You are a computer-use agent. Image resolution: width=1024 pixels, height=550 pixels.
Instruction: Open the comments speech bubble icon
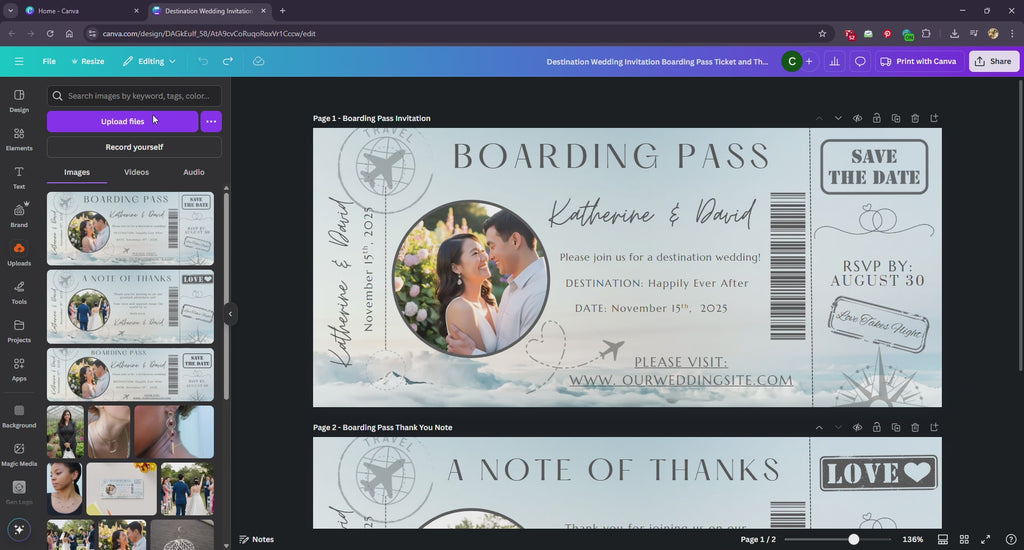(x=859, y=61)
